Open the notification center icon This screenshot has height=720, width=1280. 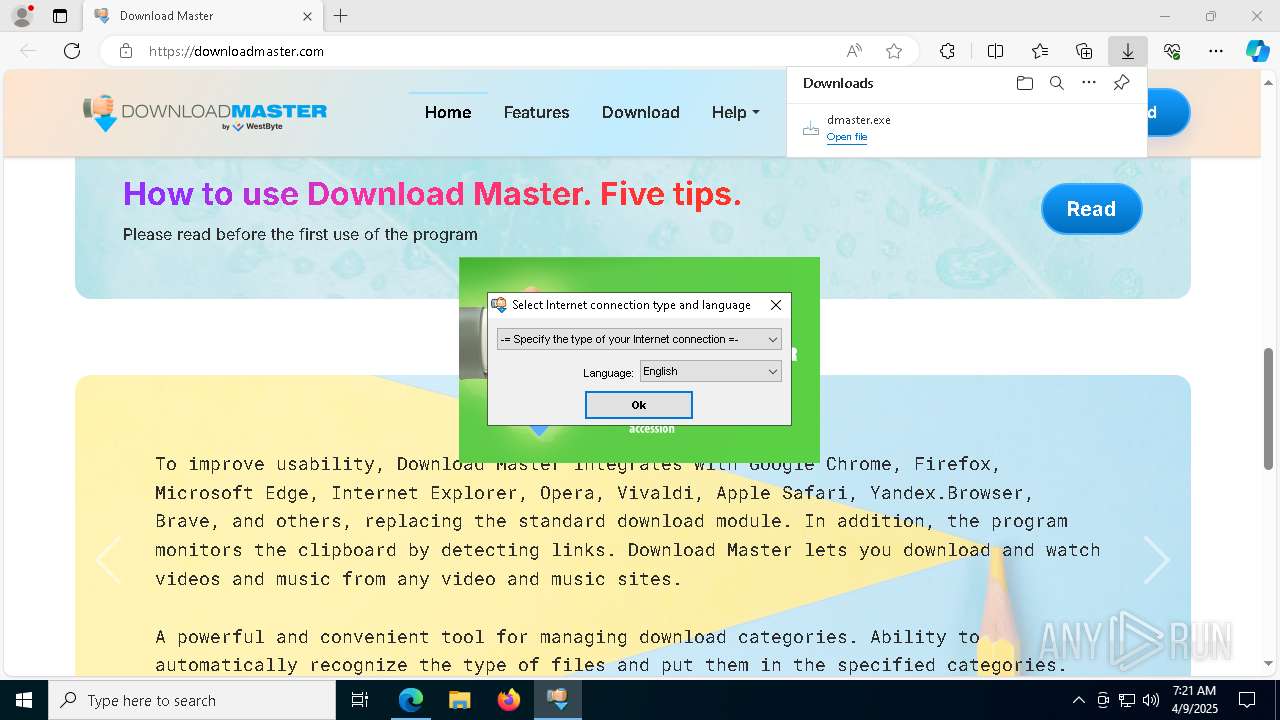pos(1247,700)
